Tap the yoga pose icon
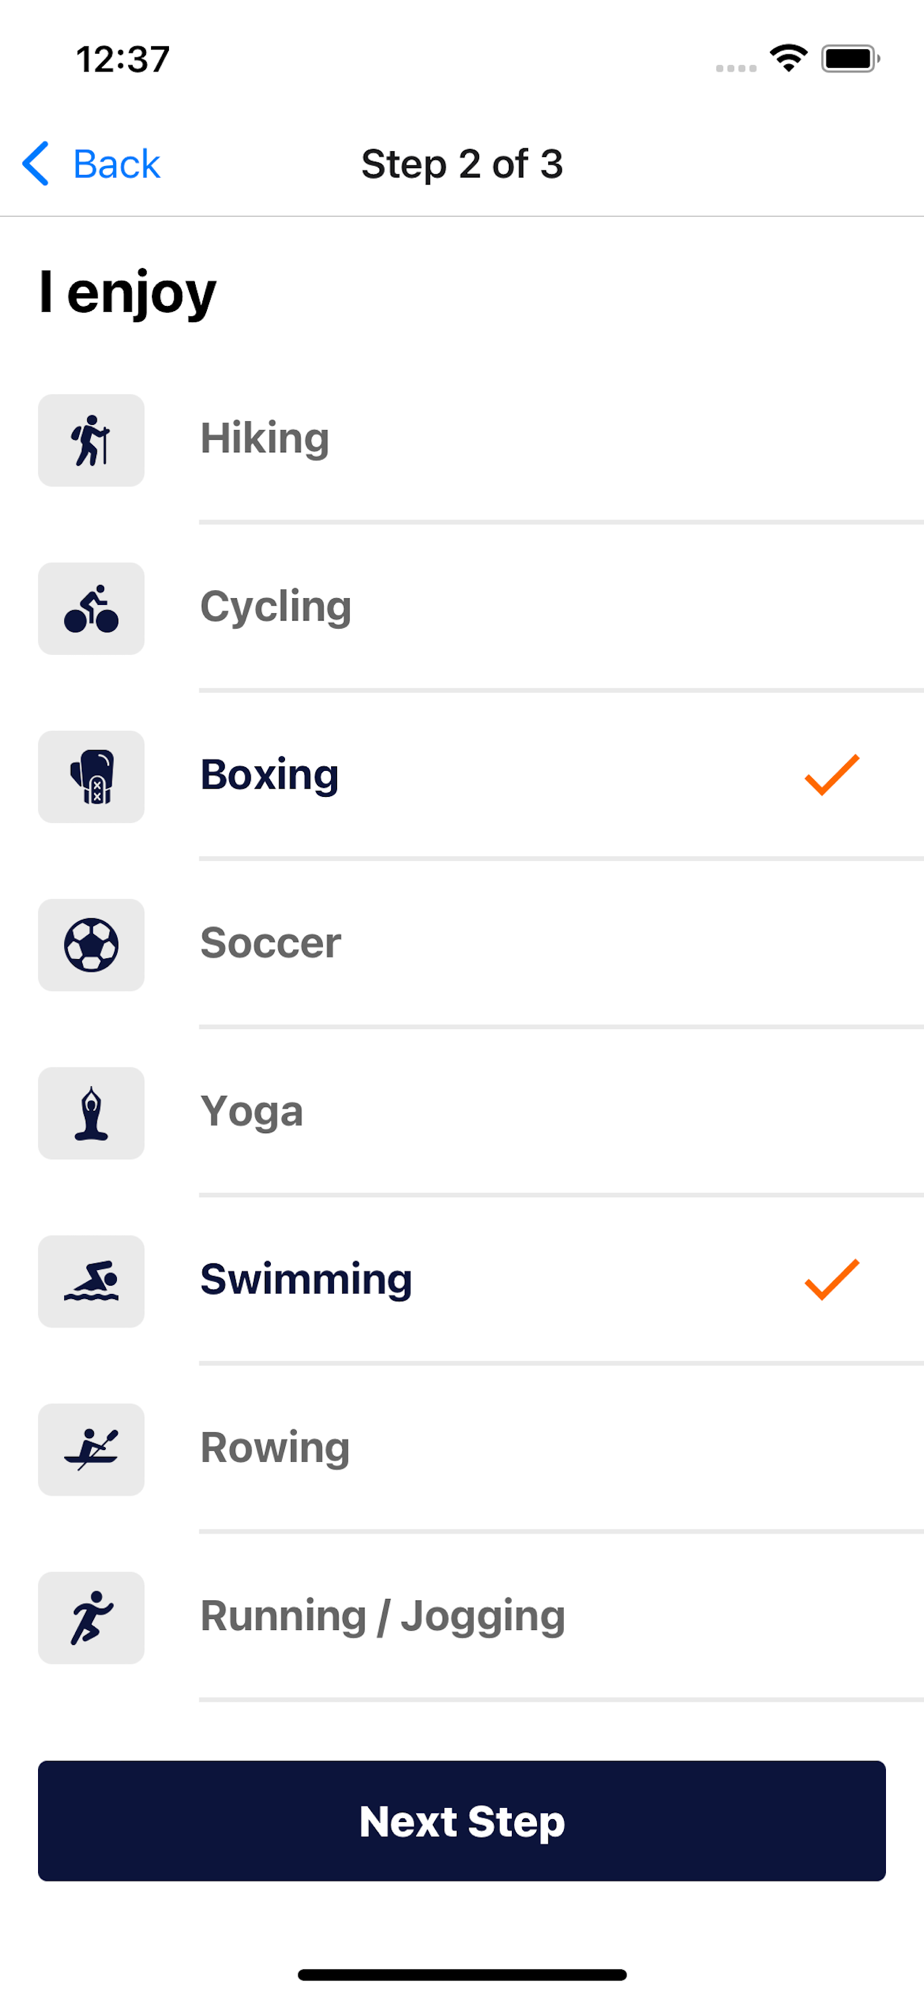The height and width of the screenshot is (2000, 924). click(91, 1113)
